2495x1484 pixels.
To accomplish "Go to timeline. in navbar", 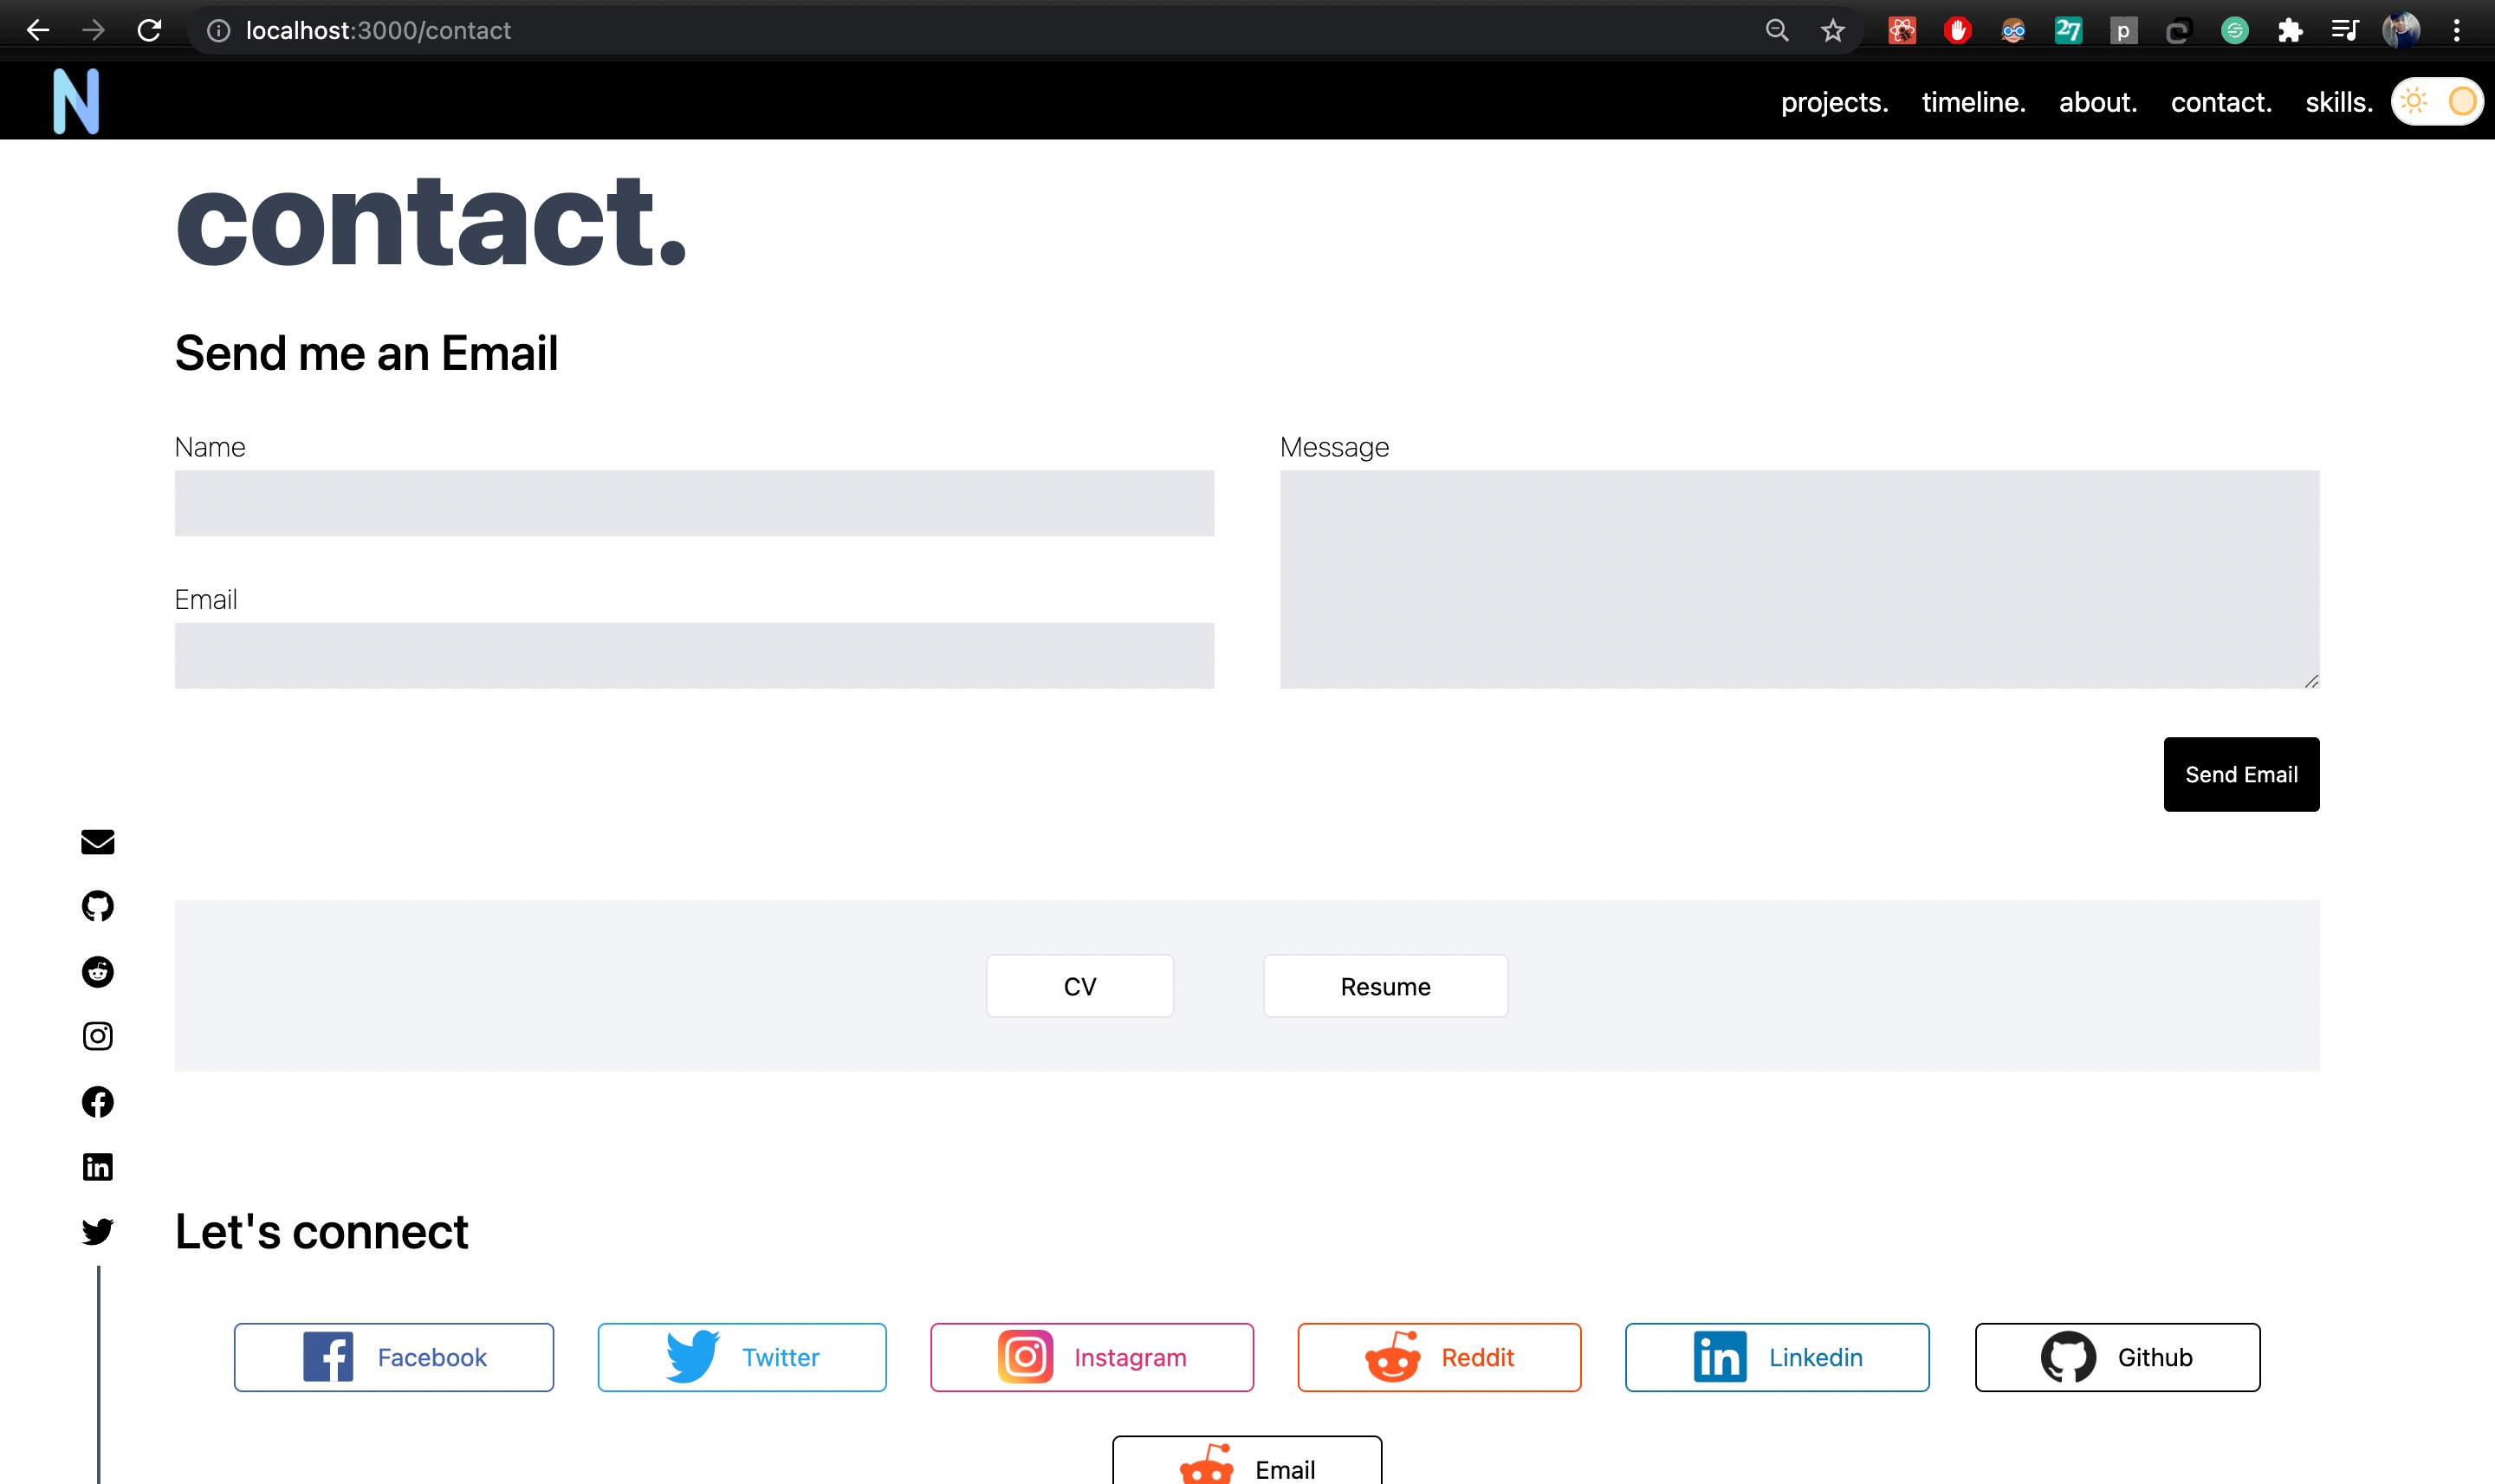I will coord(1973,102).
